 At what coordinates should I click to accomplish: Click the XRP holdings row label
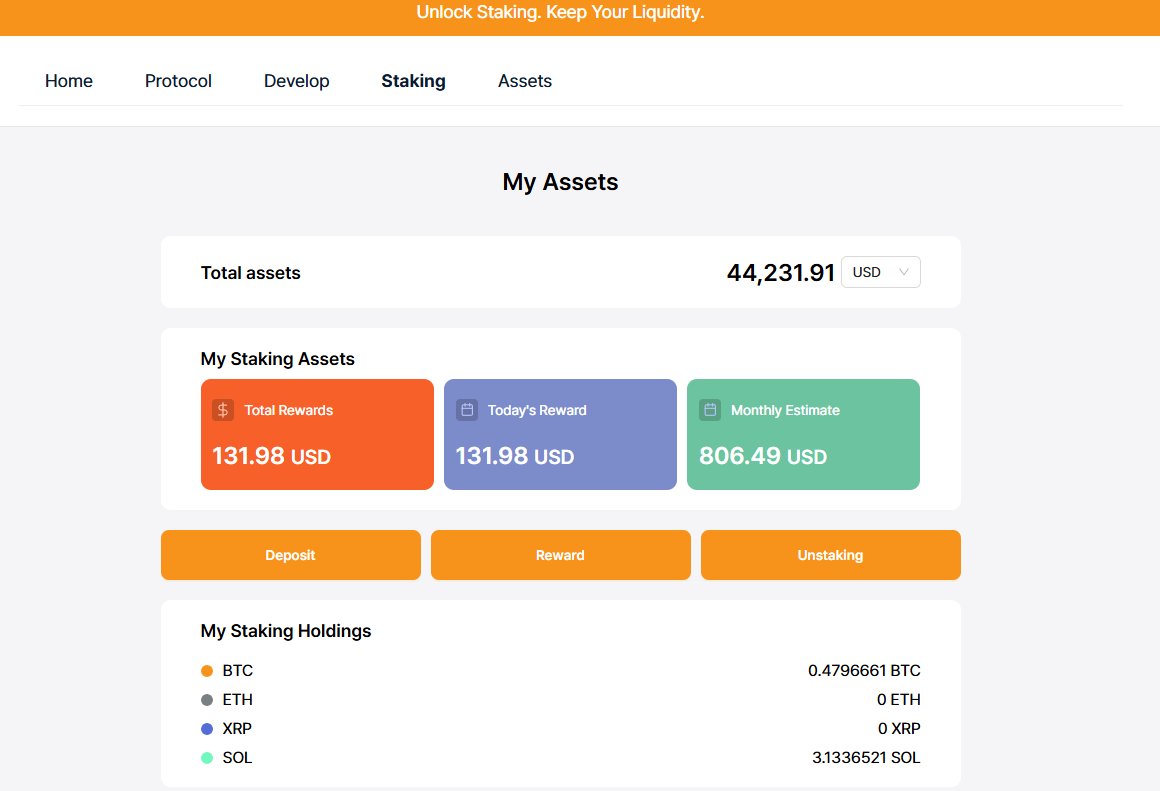[237, 729]
